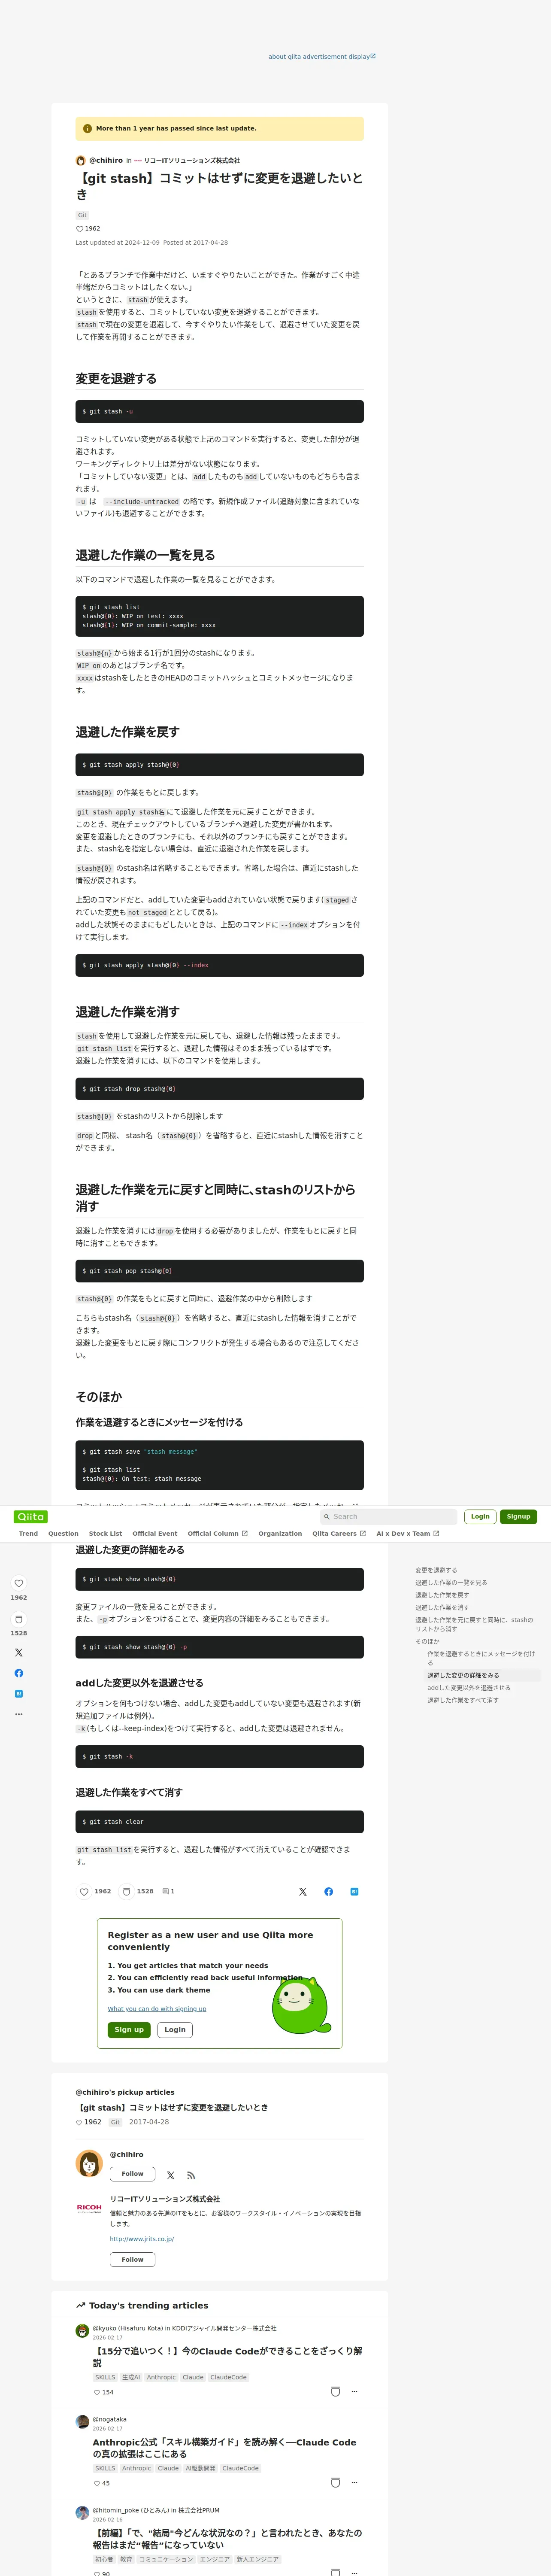Share on Facebook below the article body
Viewport: 551px width, 2576px height.
pos(329,1891)
